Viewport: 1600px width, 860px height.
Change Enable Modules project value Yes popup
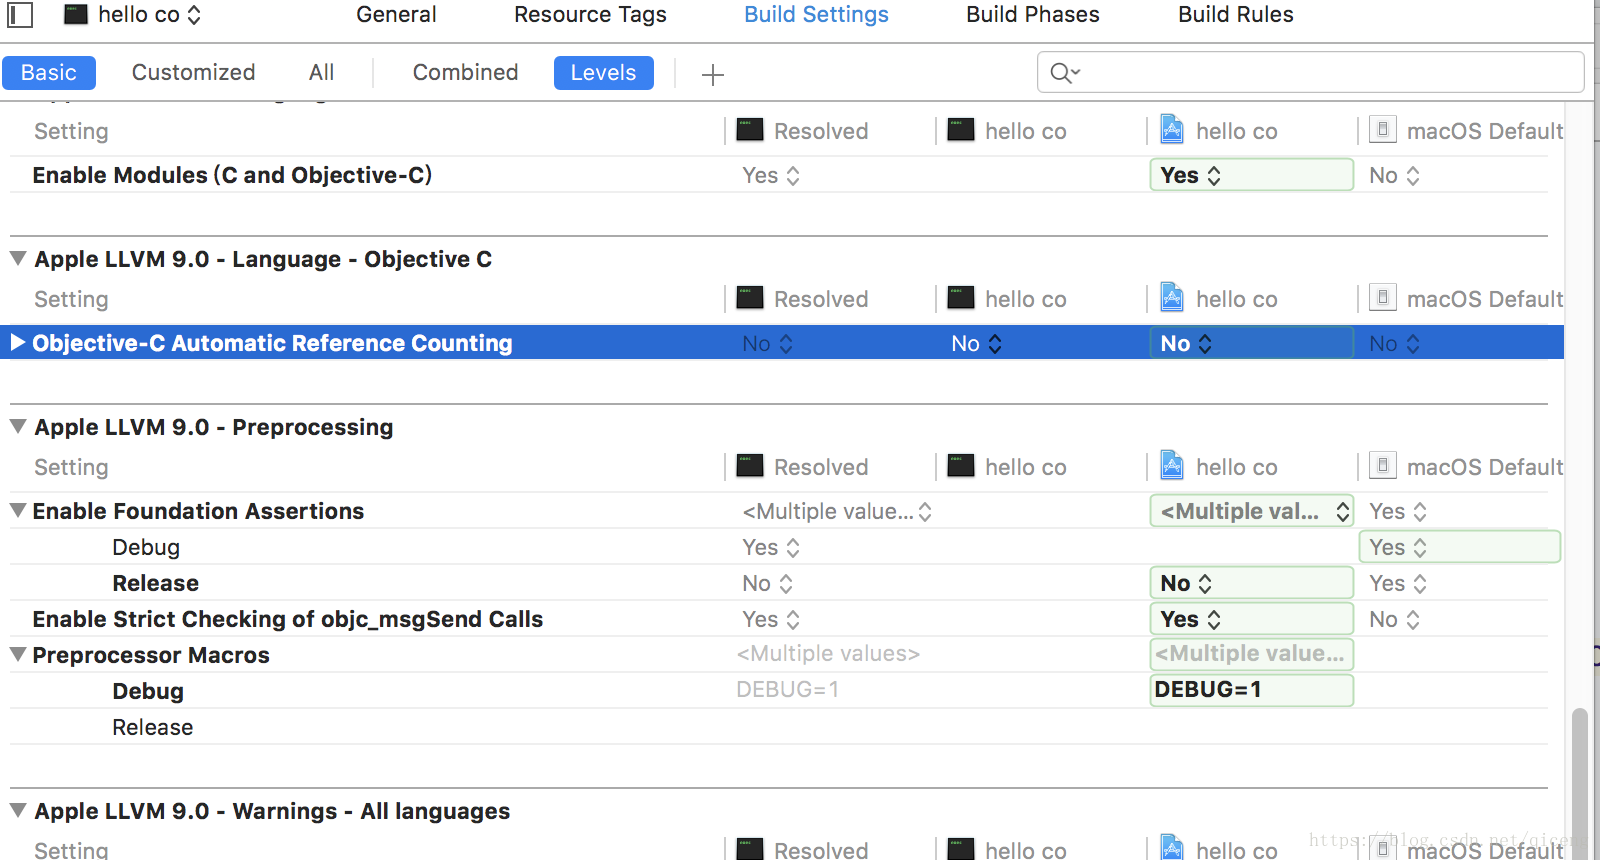point(1251,175)
